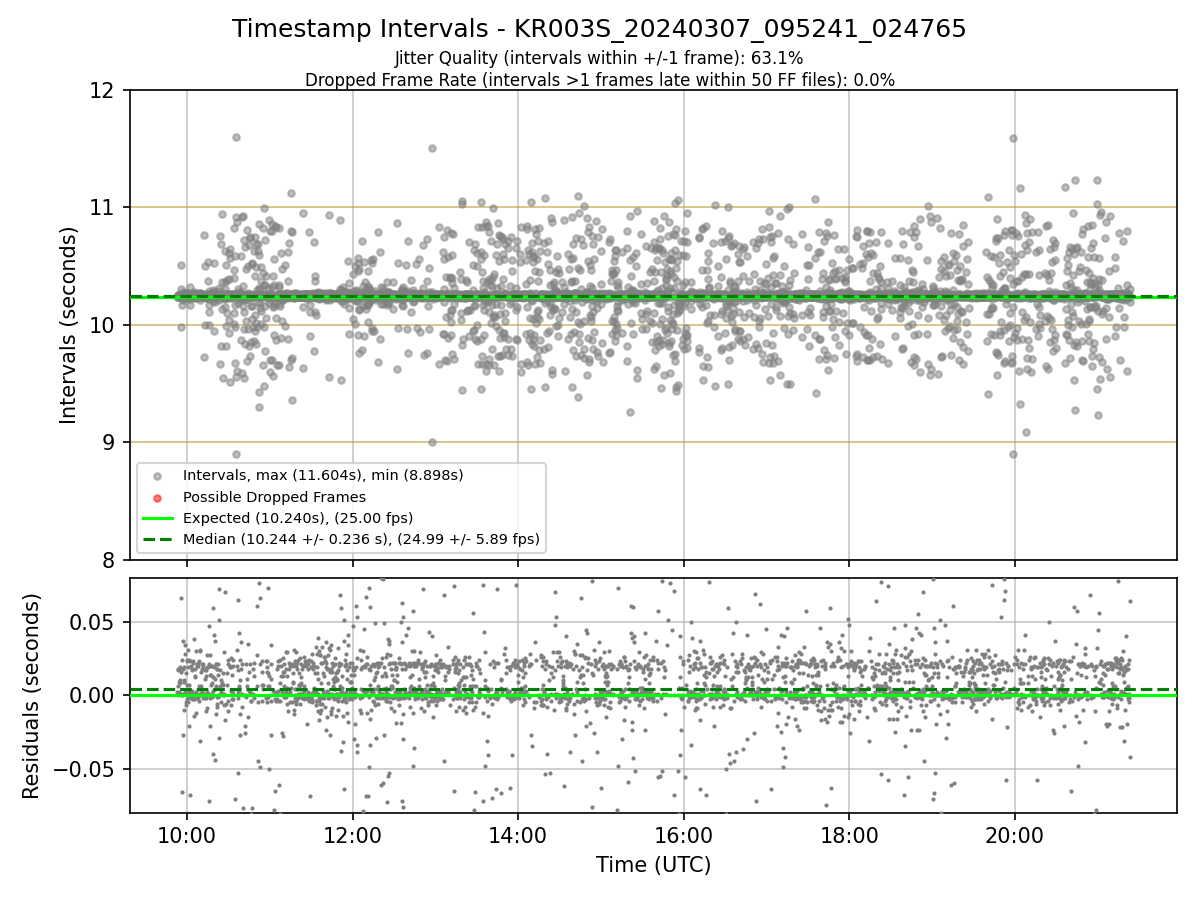Click the plot title 'Timestamp Intervals - KR003S_20240307_095241_024765'
The image size is (1200, 900).
(599, 29)
